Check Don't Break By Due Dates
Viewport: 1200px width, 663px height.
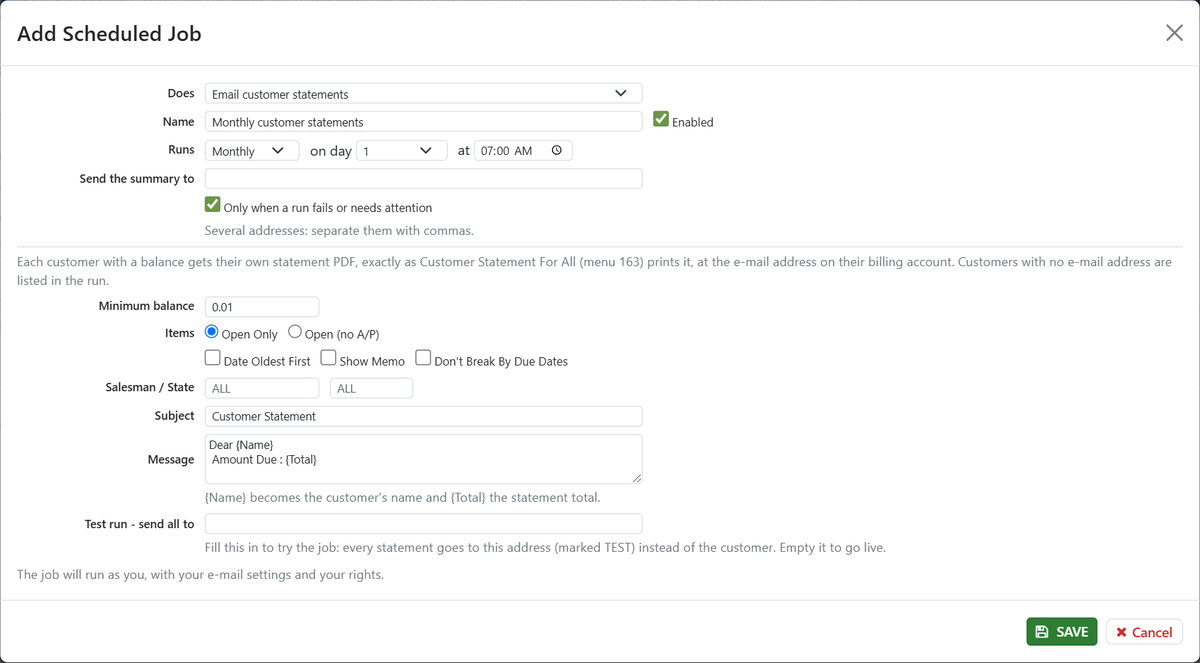[423, 358]
